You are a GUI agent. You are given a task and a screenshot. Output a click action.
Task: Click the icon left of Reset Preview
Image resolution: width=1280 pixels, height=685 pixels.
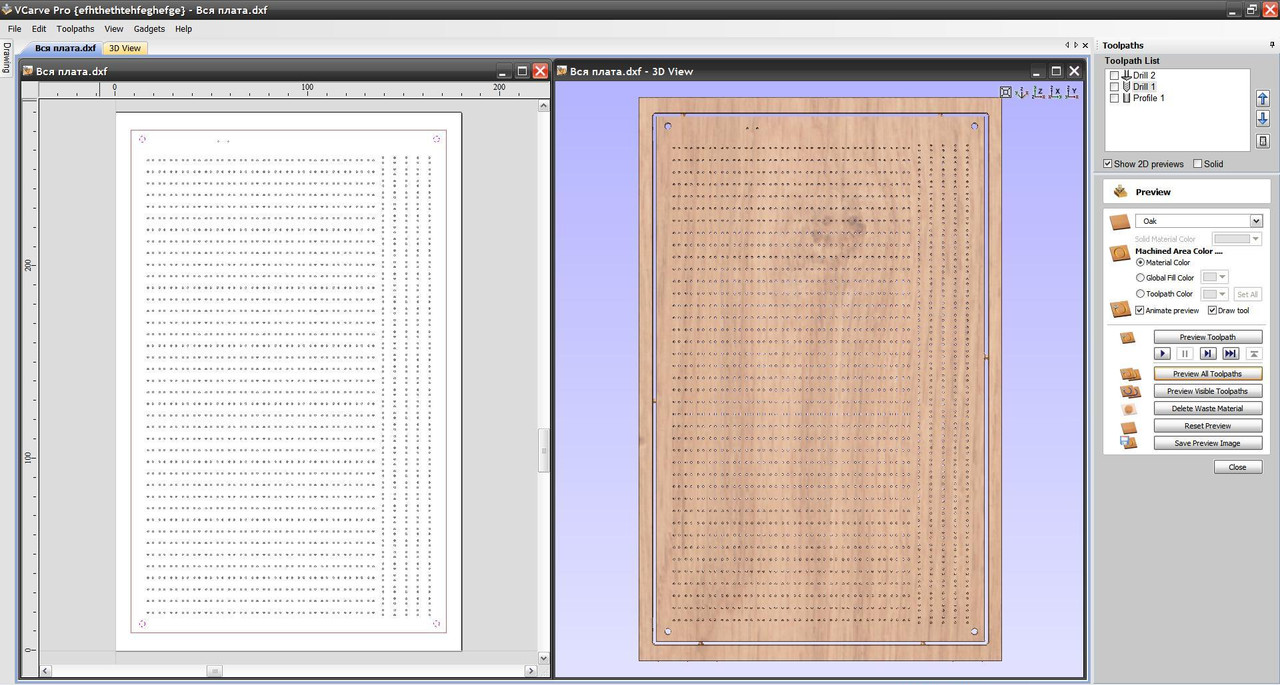(1128, 426)
